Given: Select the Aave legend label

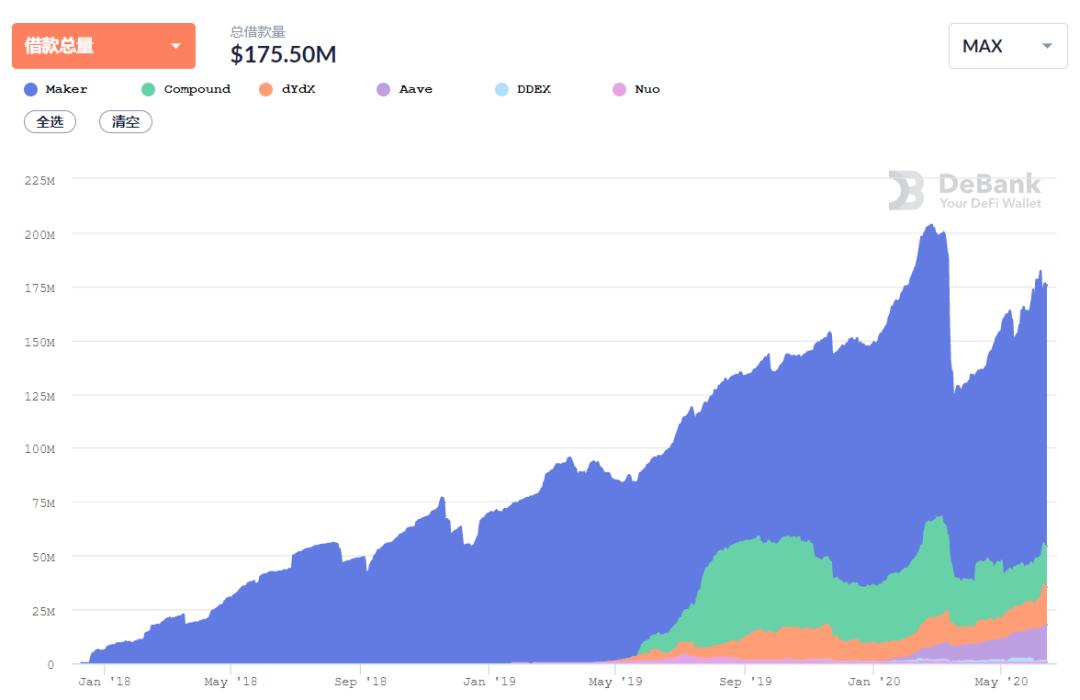Looking at the screenshot, I should click(416, 89).
